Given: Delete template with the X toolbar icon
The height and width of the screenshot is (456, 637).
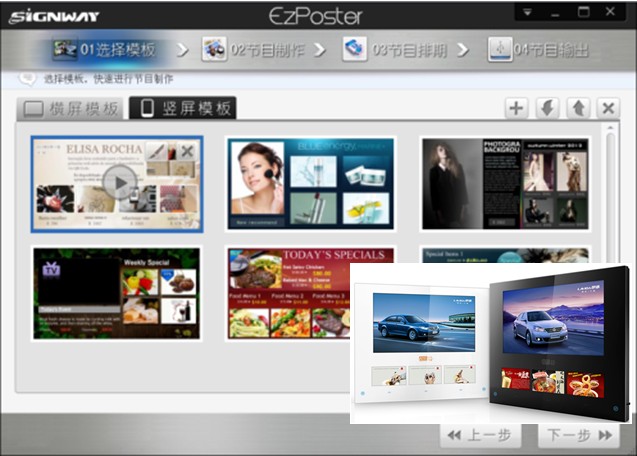Looking at the screenshot, I should (x=608, y=108).
